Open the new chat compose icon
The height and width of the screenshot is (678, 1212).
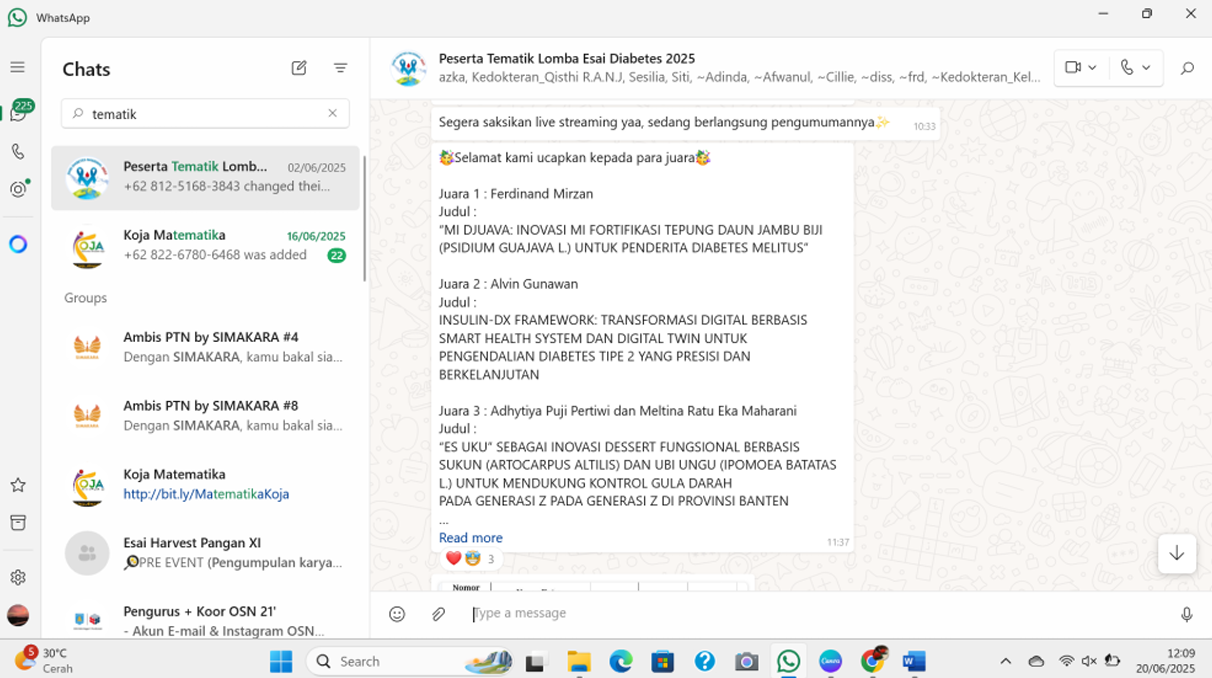299,68
